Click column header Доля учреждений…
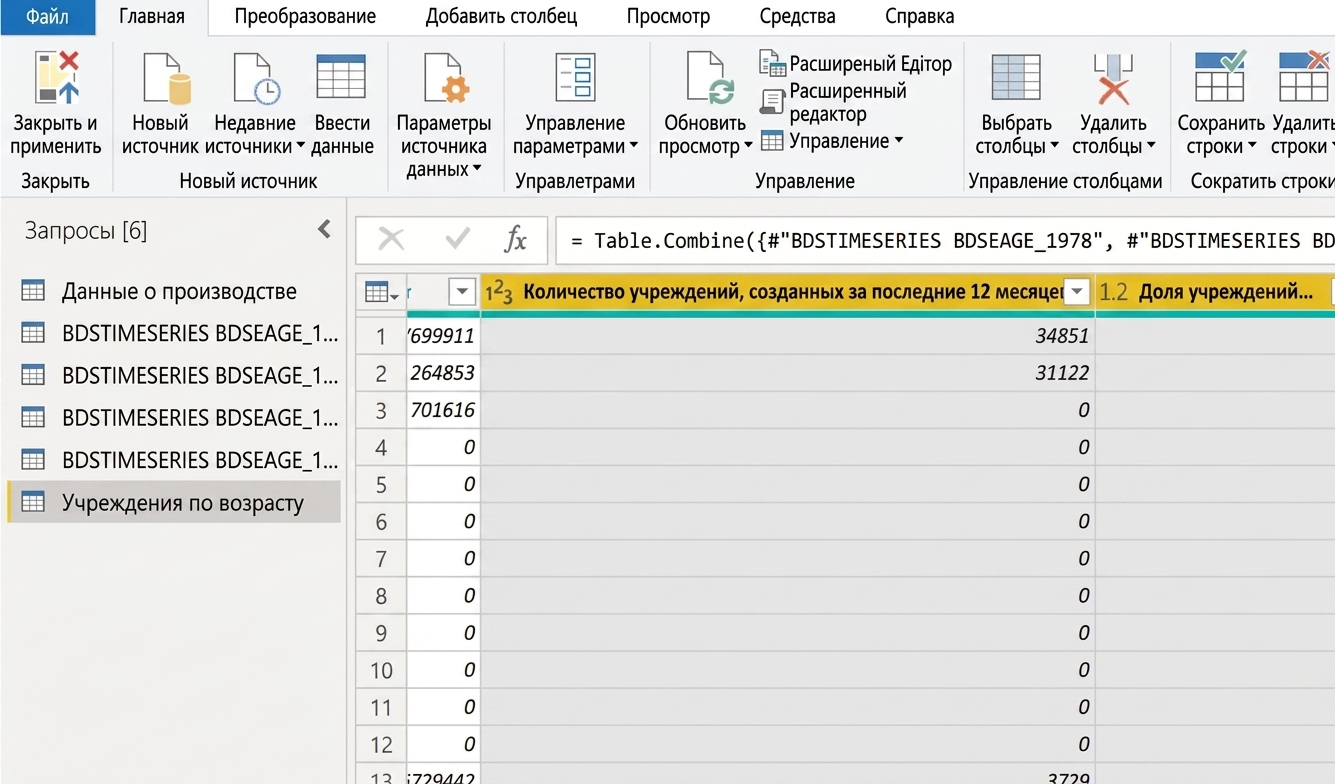This screenshot has width=1335, height=784. coord(1215,292)
